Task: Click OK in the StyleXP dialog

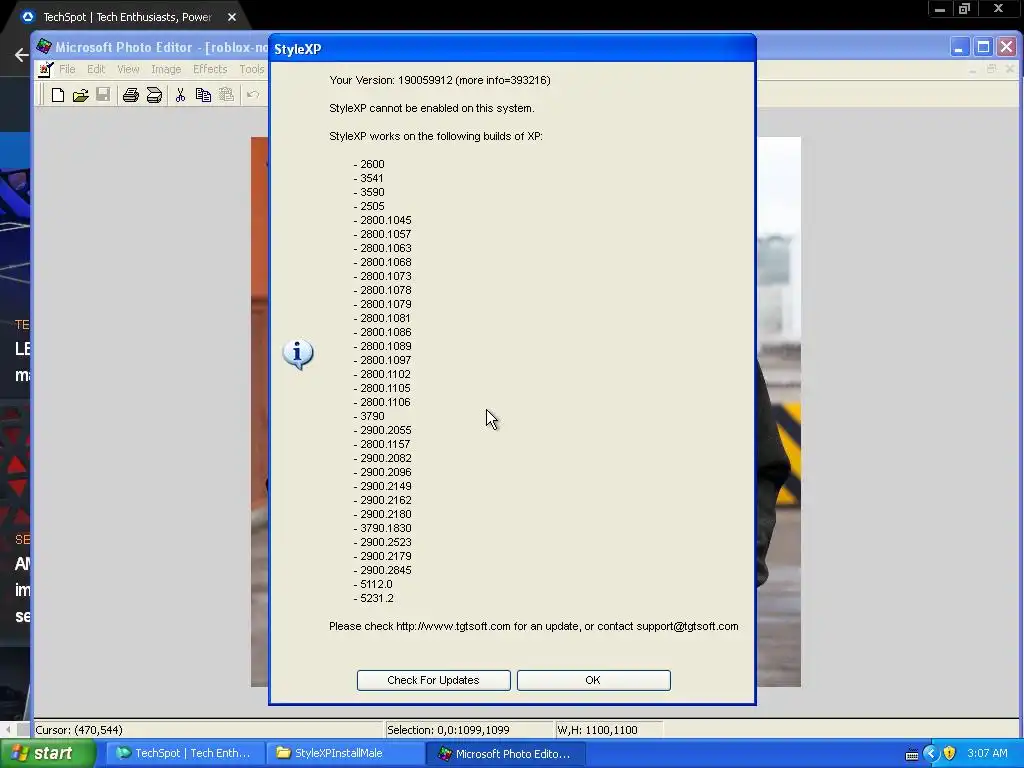Action: pyautogui.click(x=594, y=680)
